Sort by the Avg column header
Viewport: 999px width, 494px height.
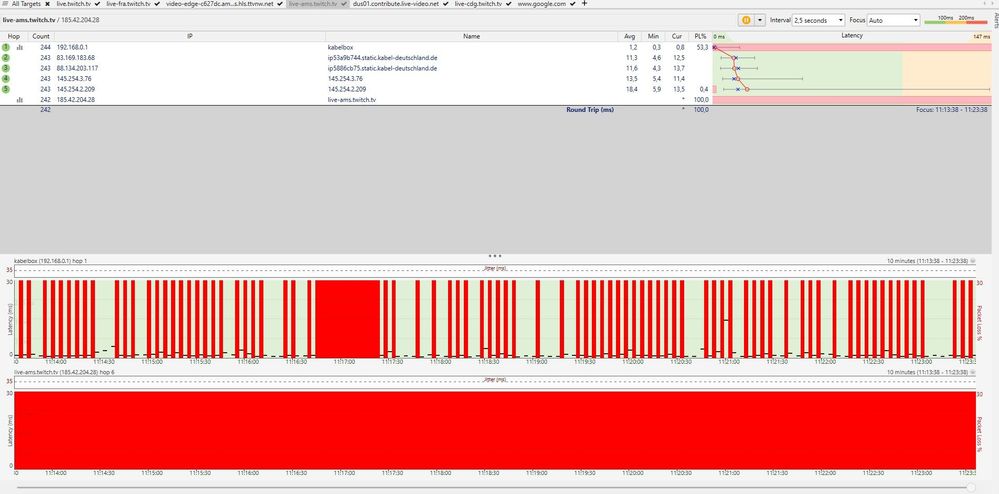click(x=629, y=36)
